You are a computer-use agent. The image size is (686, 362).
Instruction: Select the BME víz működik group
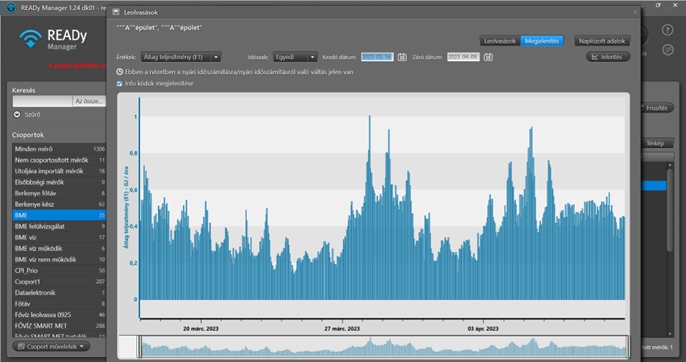coord(59,249)
